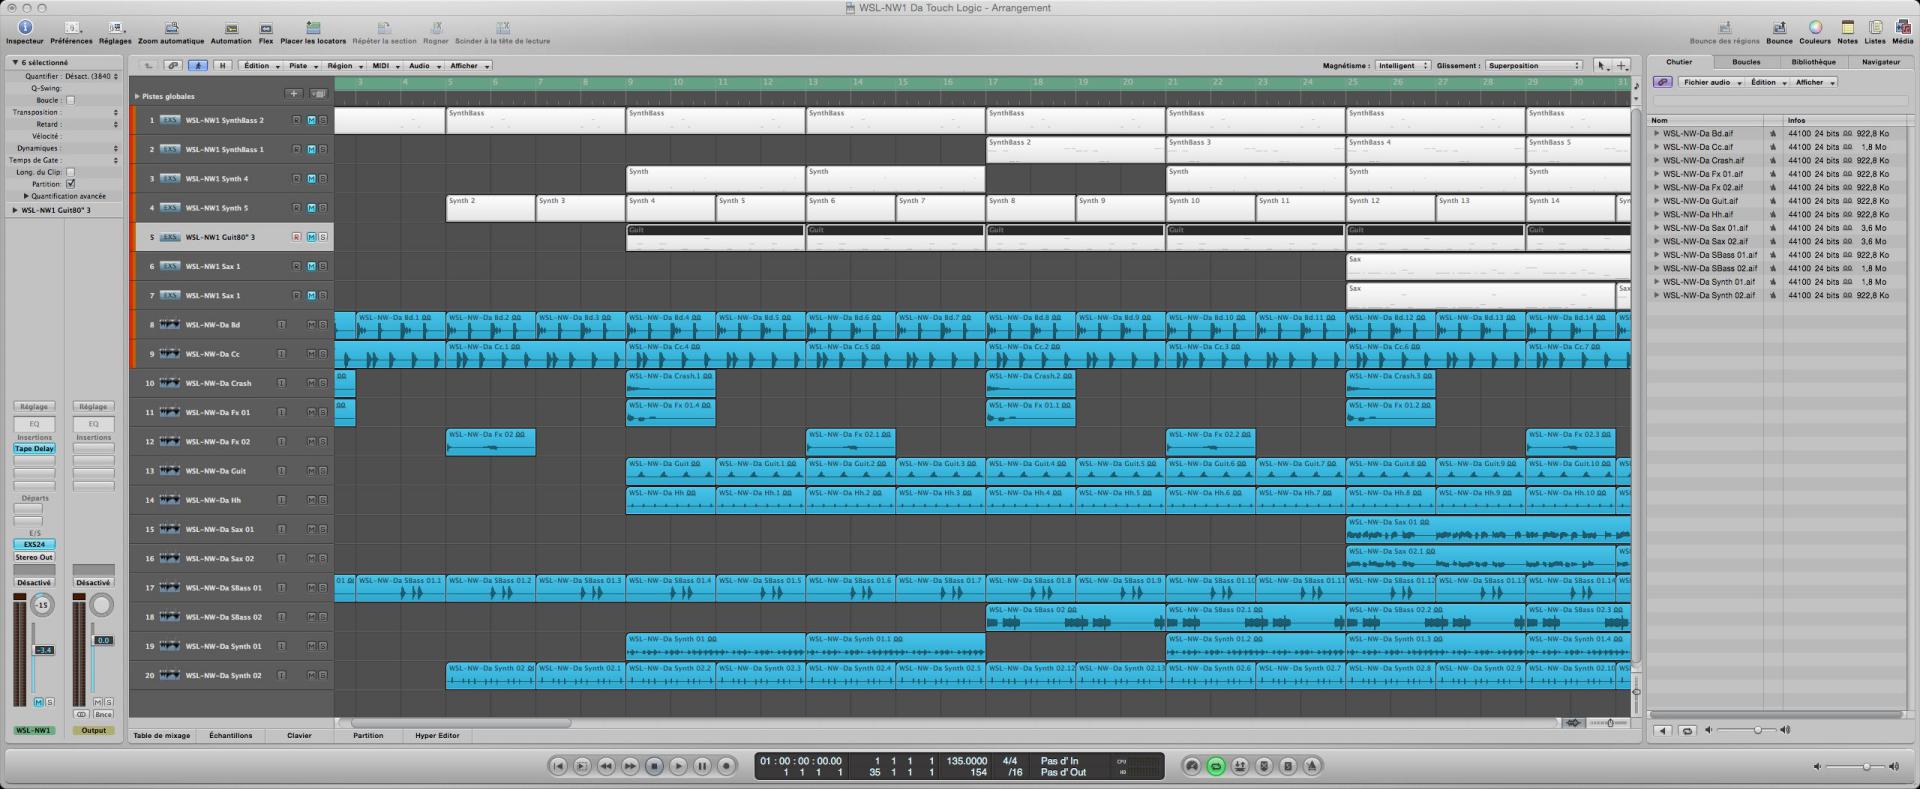Switch to the Boucles tab
The image size is (1920, 789).
[1746, 62]
